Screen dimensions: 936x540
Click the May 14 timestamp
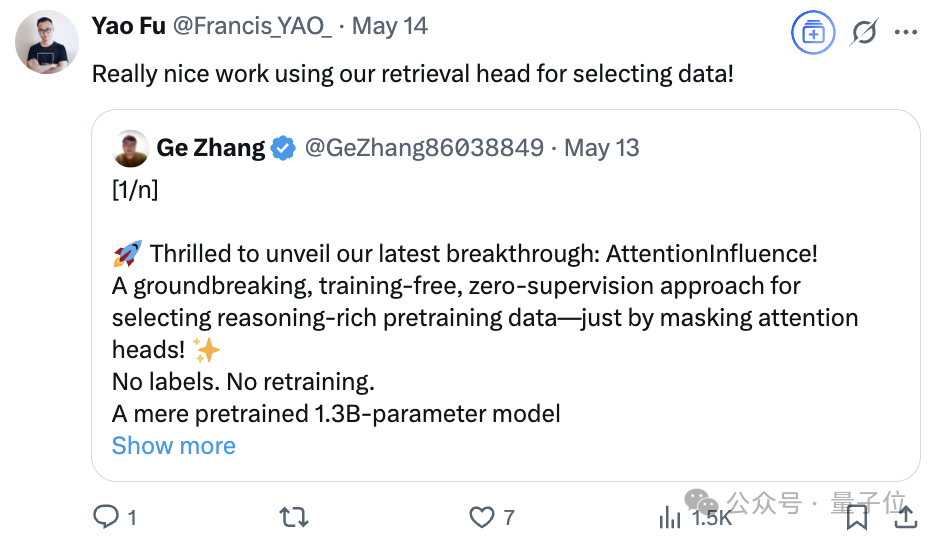390,26
